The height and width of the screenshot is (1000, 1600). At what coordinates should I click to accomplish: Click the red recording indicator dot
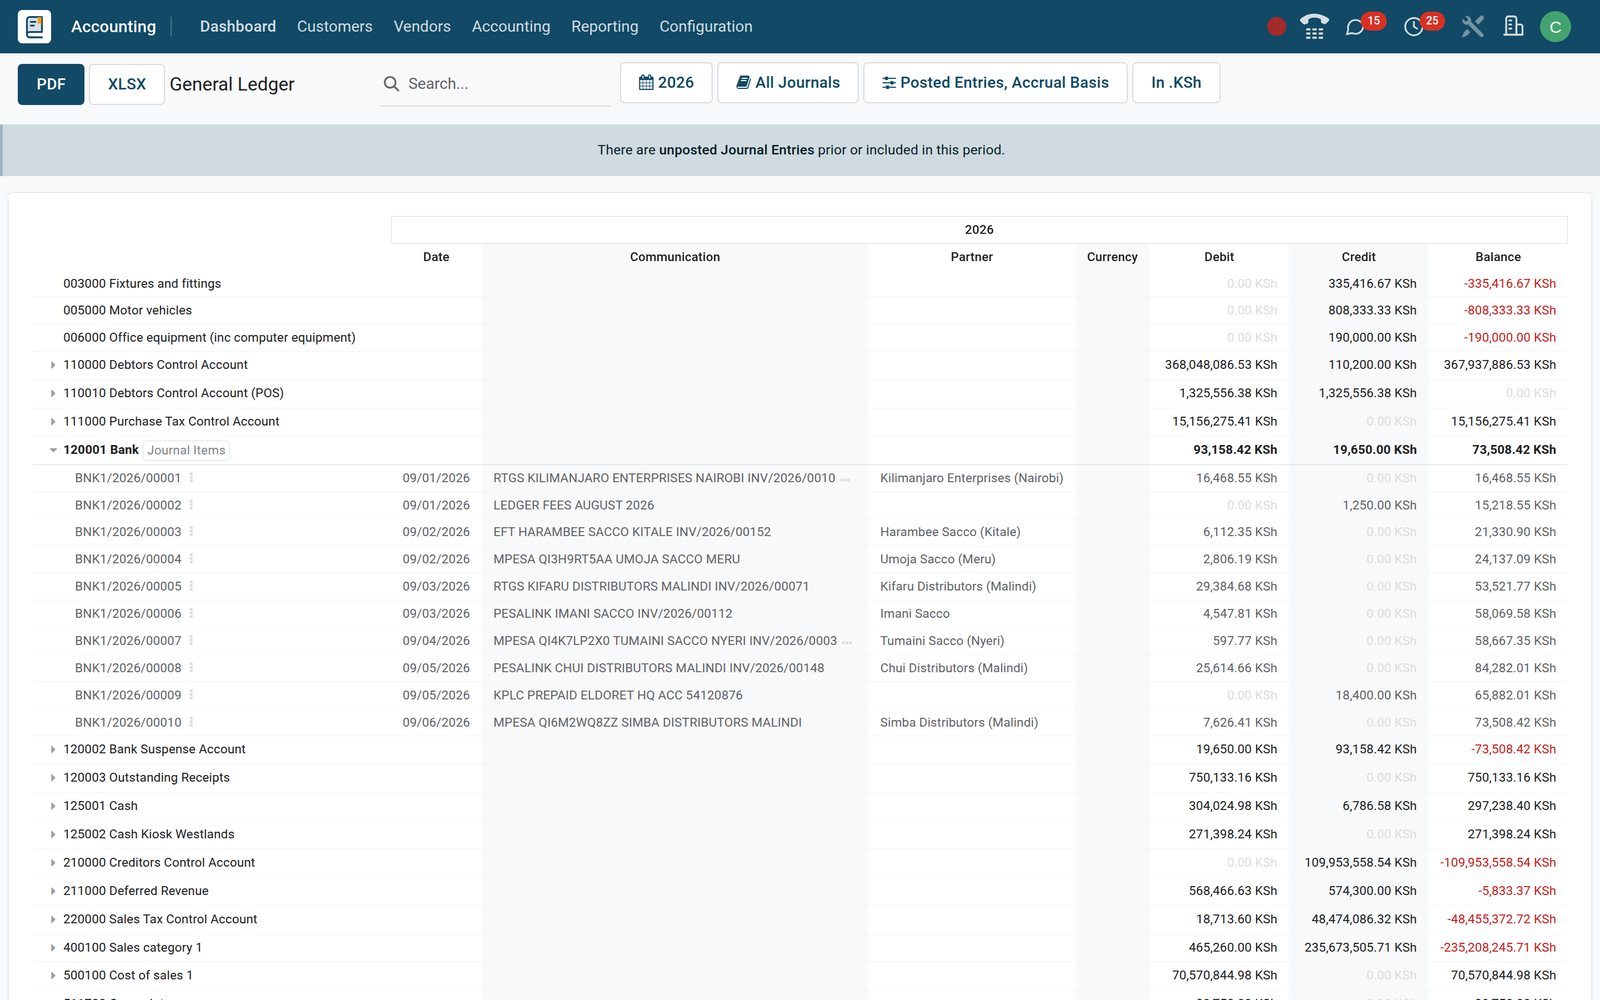pyautogui.click(x=1276, y=27)
